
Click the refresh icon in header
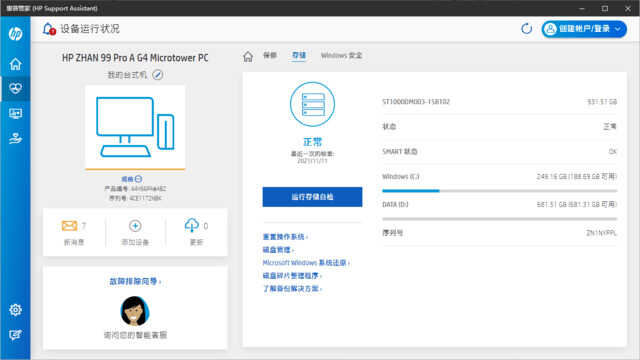(x=527, y=29)
